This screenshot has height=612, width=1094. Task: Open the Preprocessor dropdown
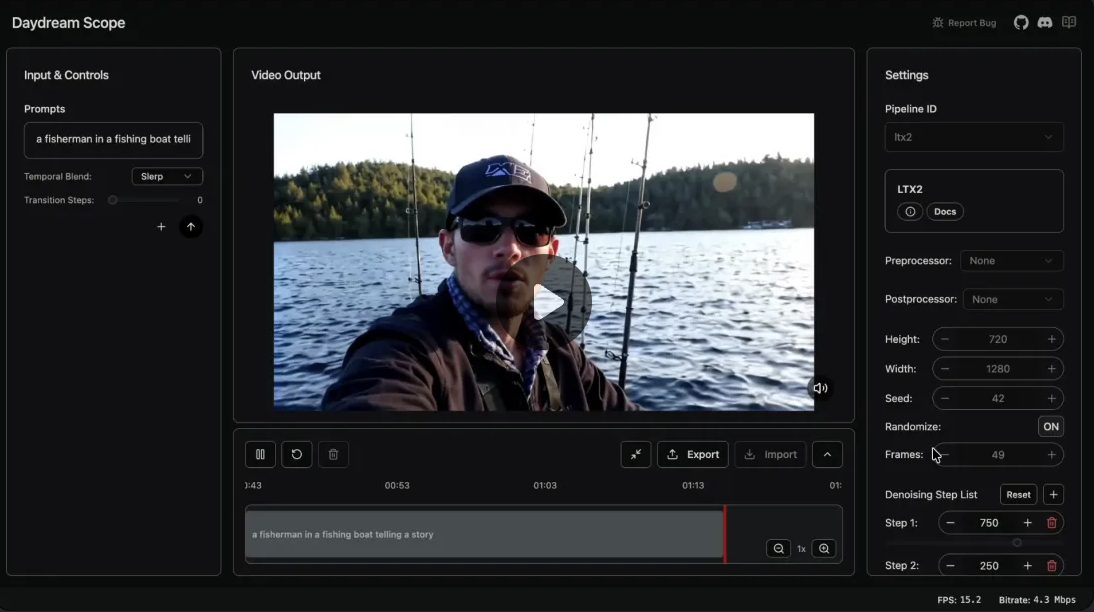coord(1011,261)
